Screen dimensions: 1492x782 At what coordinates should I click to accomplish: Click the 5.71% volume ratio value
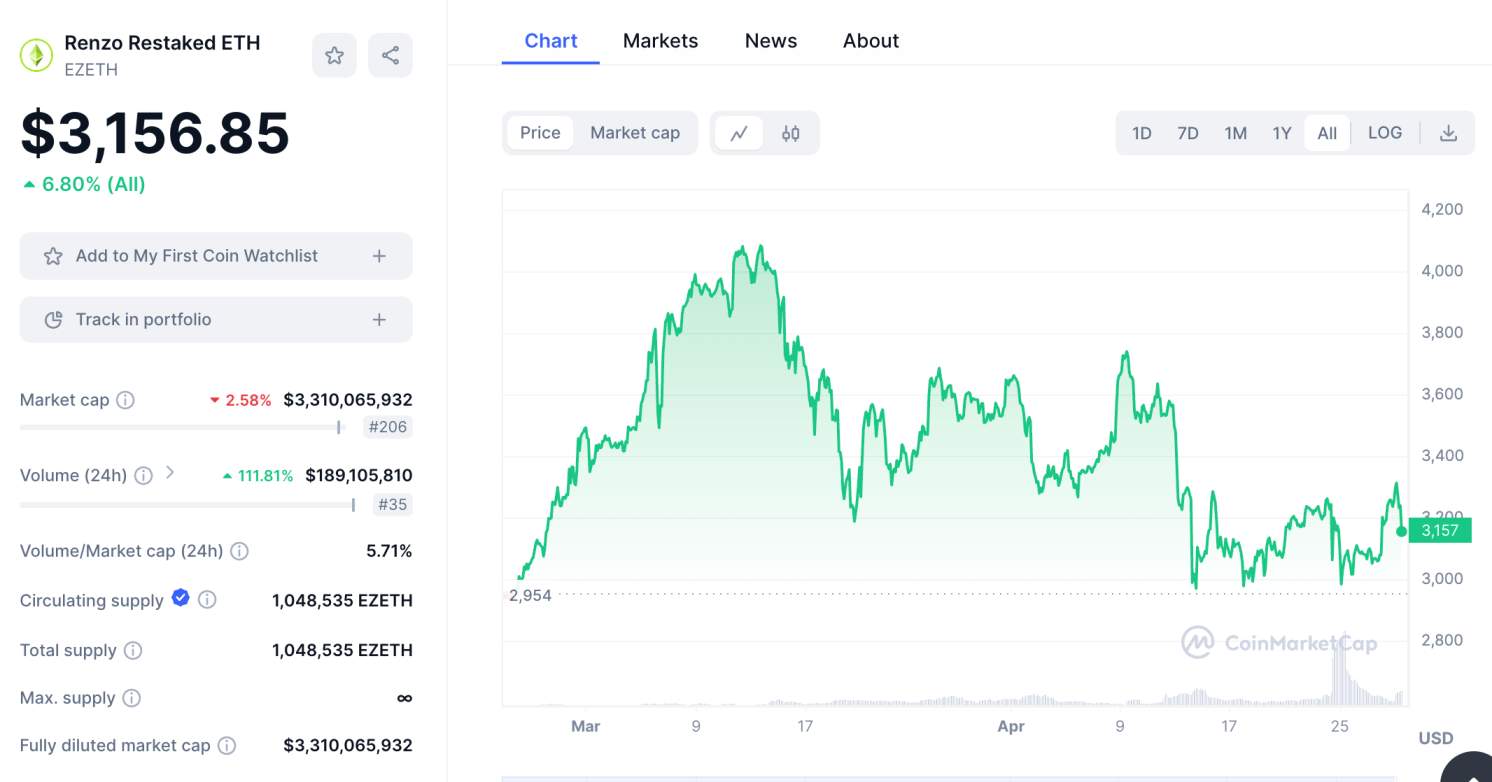389,551
